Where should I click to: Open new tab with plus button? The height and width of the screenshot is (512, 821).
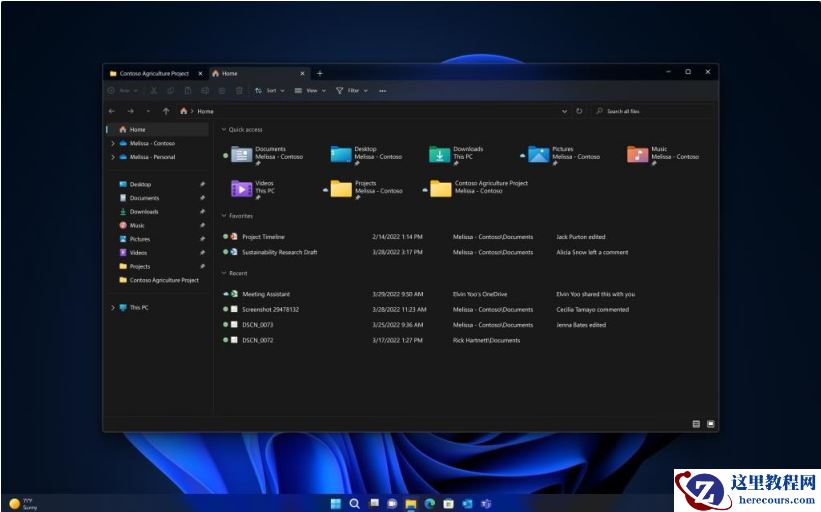pos(320,73)
